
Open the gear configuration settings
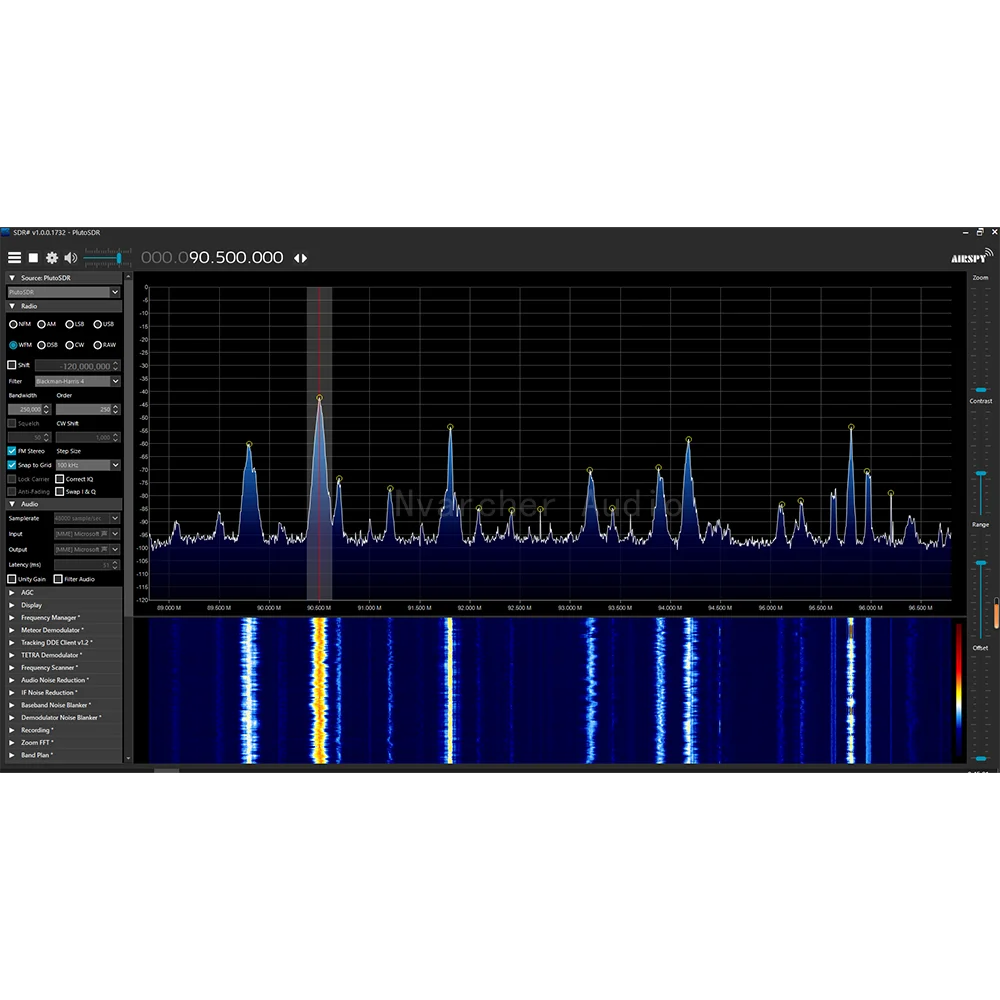(x=52, y=258)
